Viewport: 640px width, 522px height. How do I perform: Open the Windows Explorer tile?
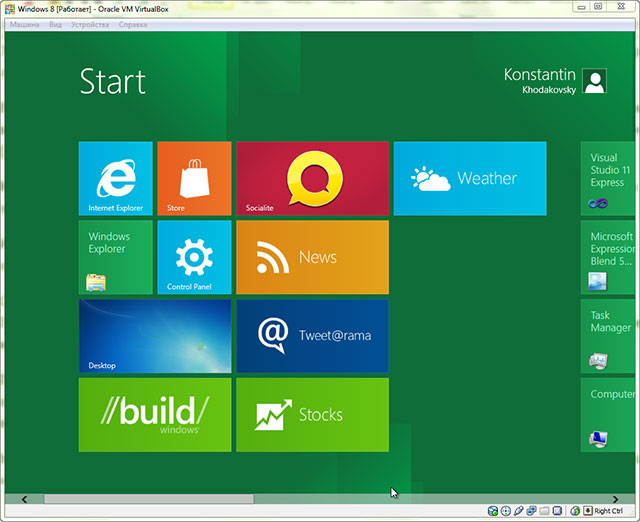click(x=116, y=257)
